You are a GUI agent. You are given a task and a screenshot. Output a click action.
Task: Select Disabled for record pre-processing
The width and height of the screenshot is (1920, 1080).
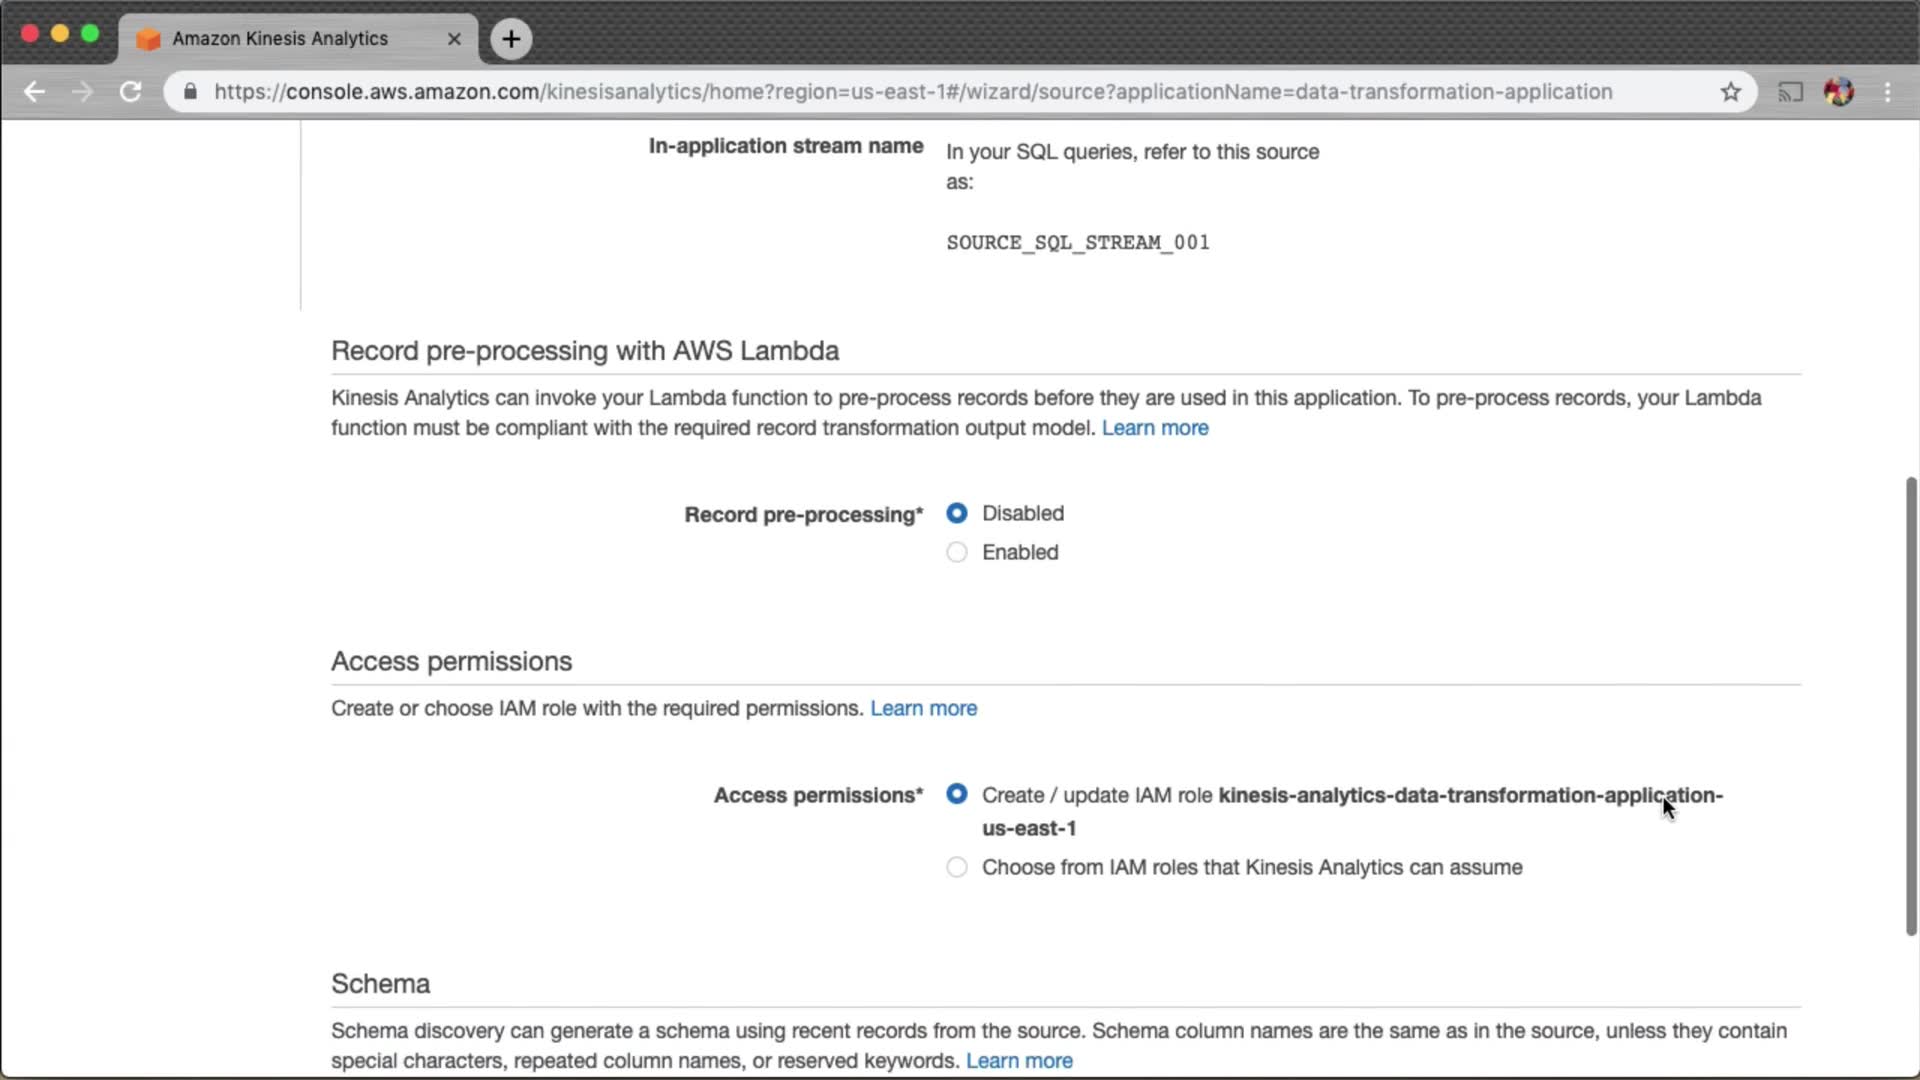click(x=957, y=513)
